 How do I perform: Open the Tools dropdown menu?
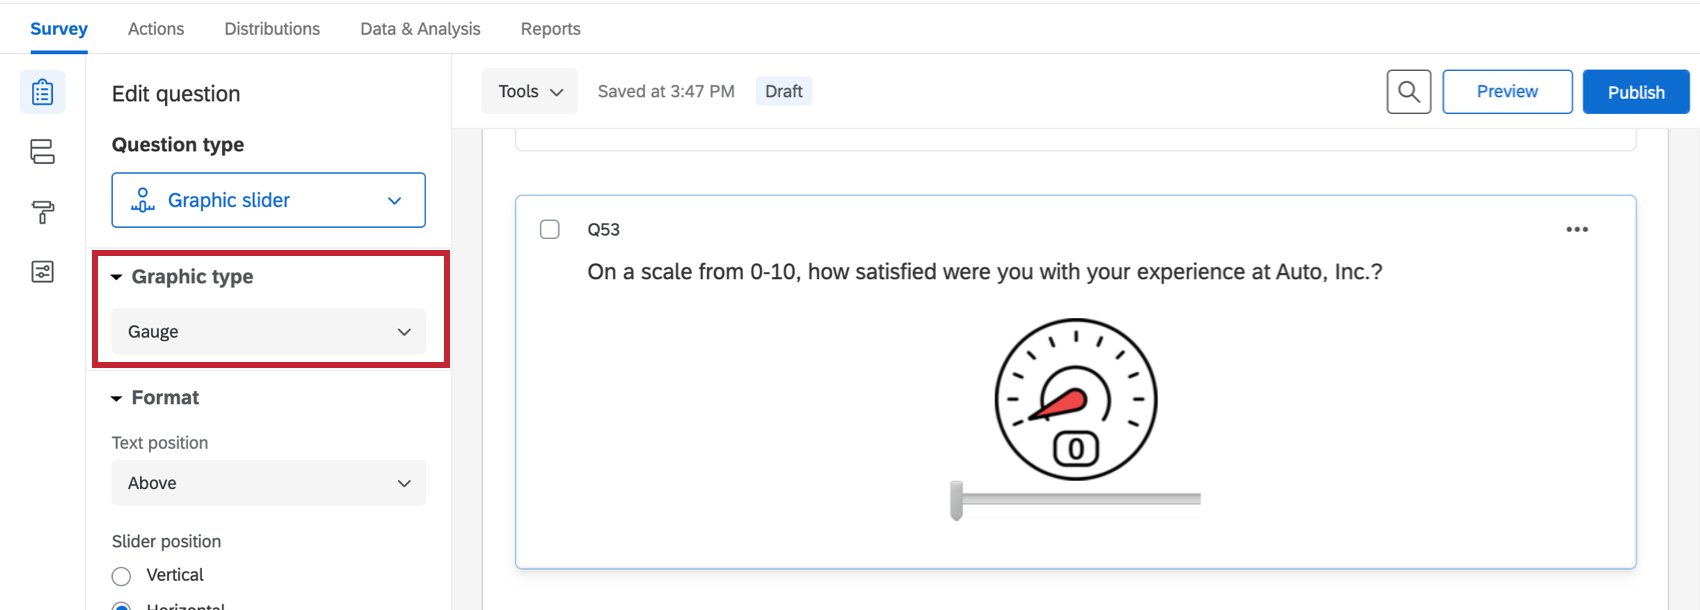(529, 92)
